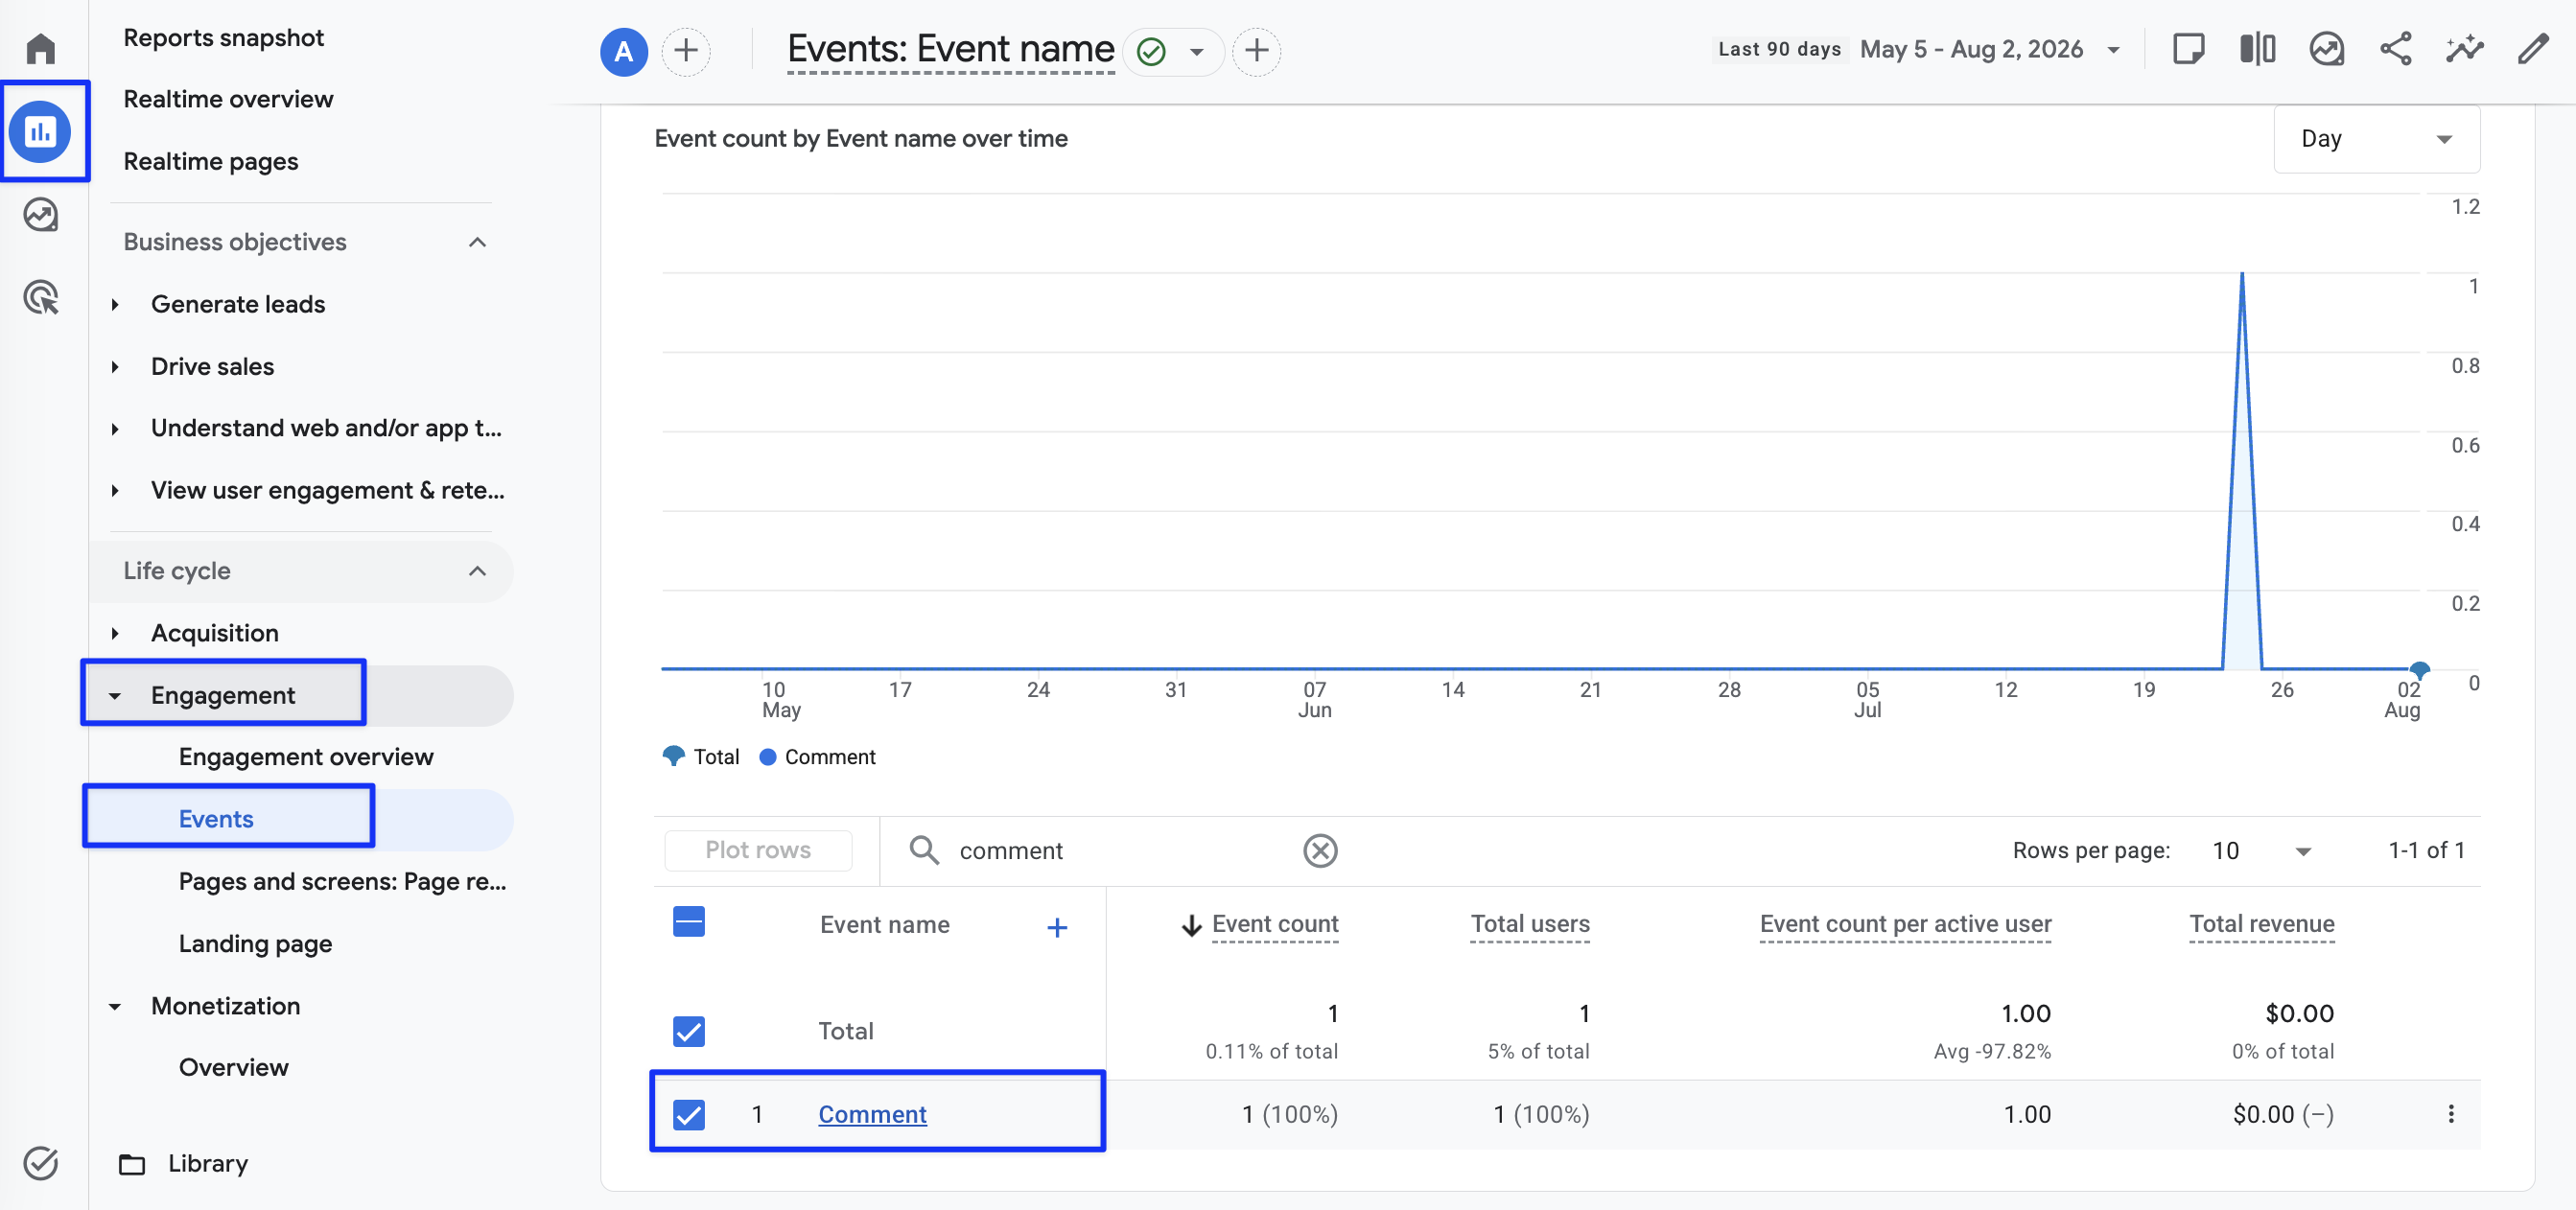The height and width of the screenshot is (1210, 2576).
Task: Click the Last 90 days label
Action: (x=1779, y=50)
